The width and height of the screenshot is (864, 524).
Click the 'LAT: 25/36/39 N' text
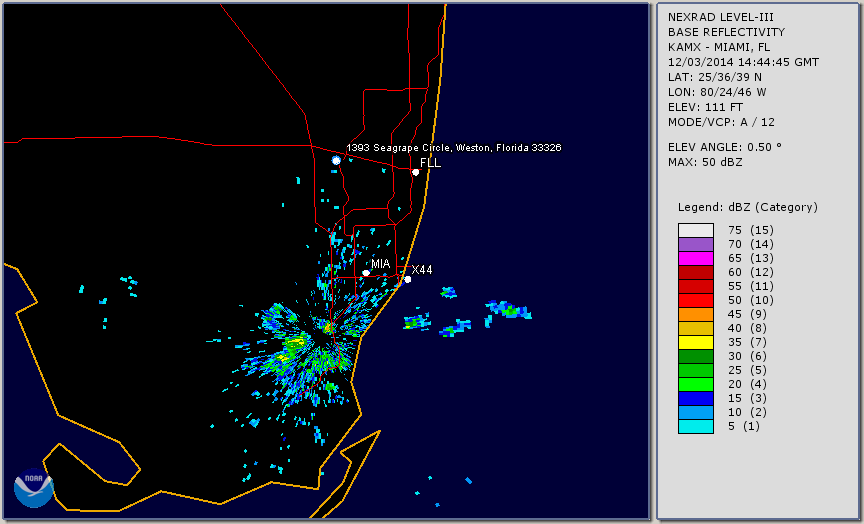(x=715, y=77)
